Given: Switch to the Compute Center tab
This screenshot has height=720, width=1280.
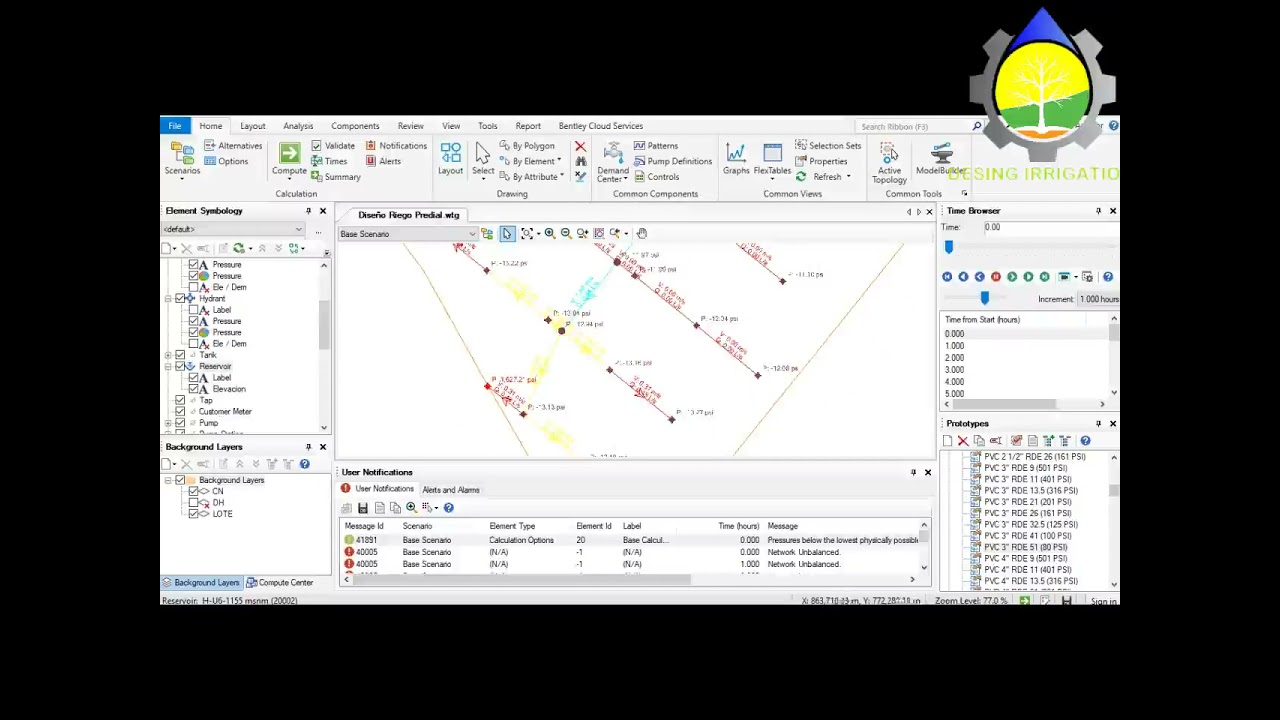Looking at the screenshot, I should 280,583.
